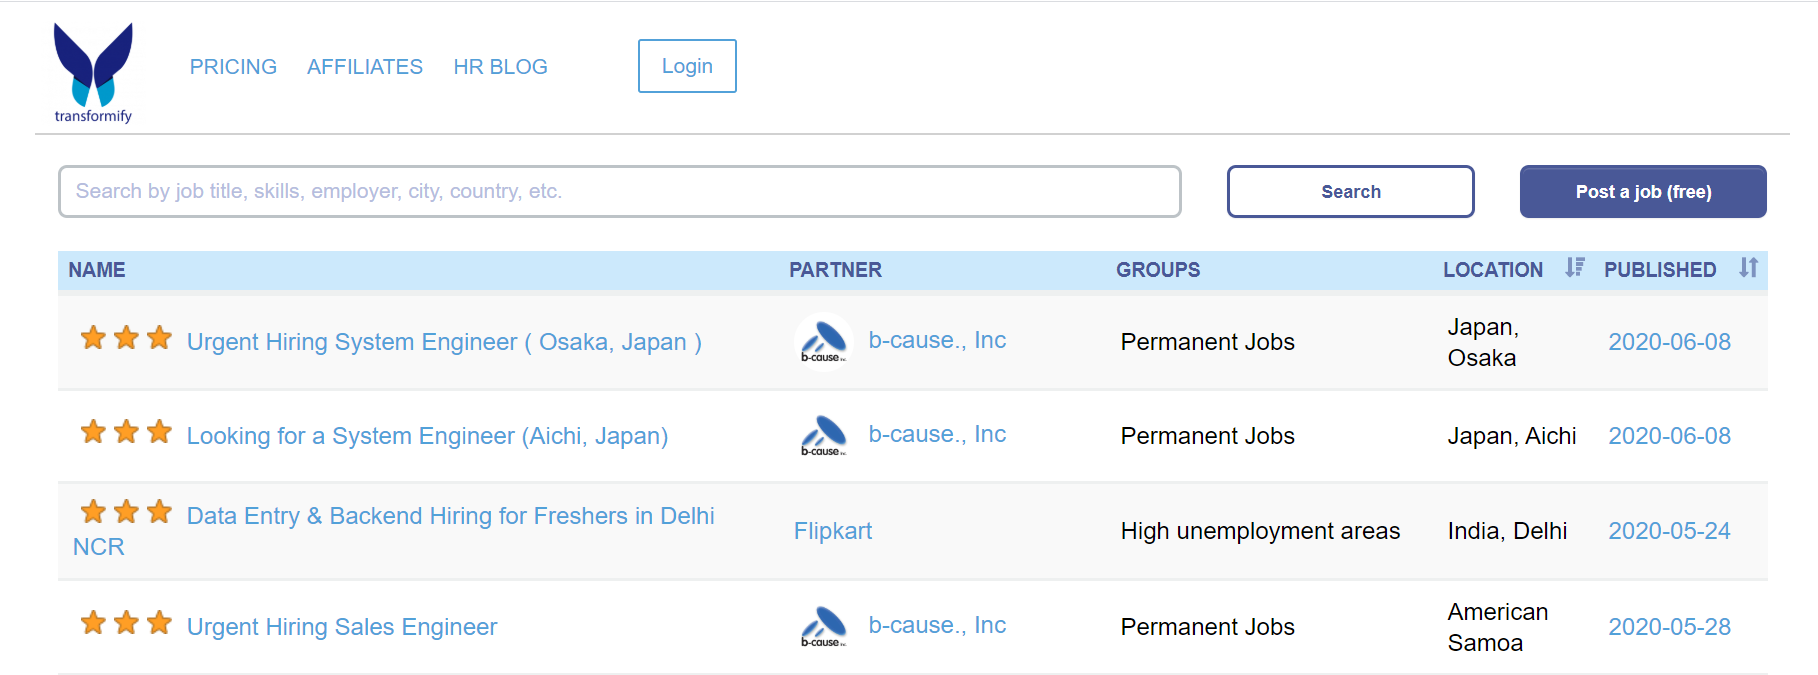Click star rating of Osaka System Engineer job
Viewport: 1818px width, 675px height.
[x=126, y=339]
